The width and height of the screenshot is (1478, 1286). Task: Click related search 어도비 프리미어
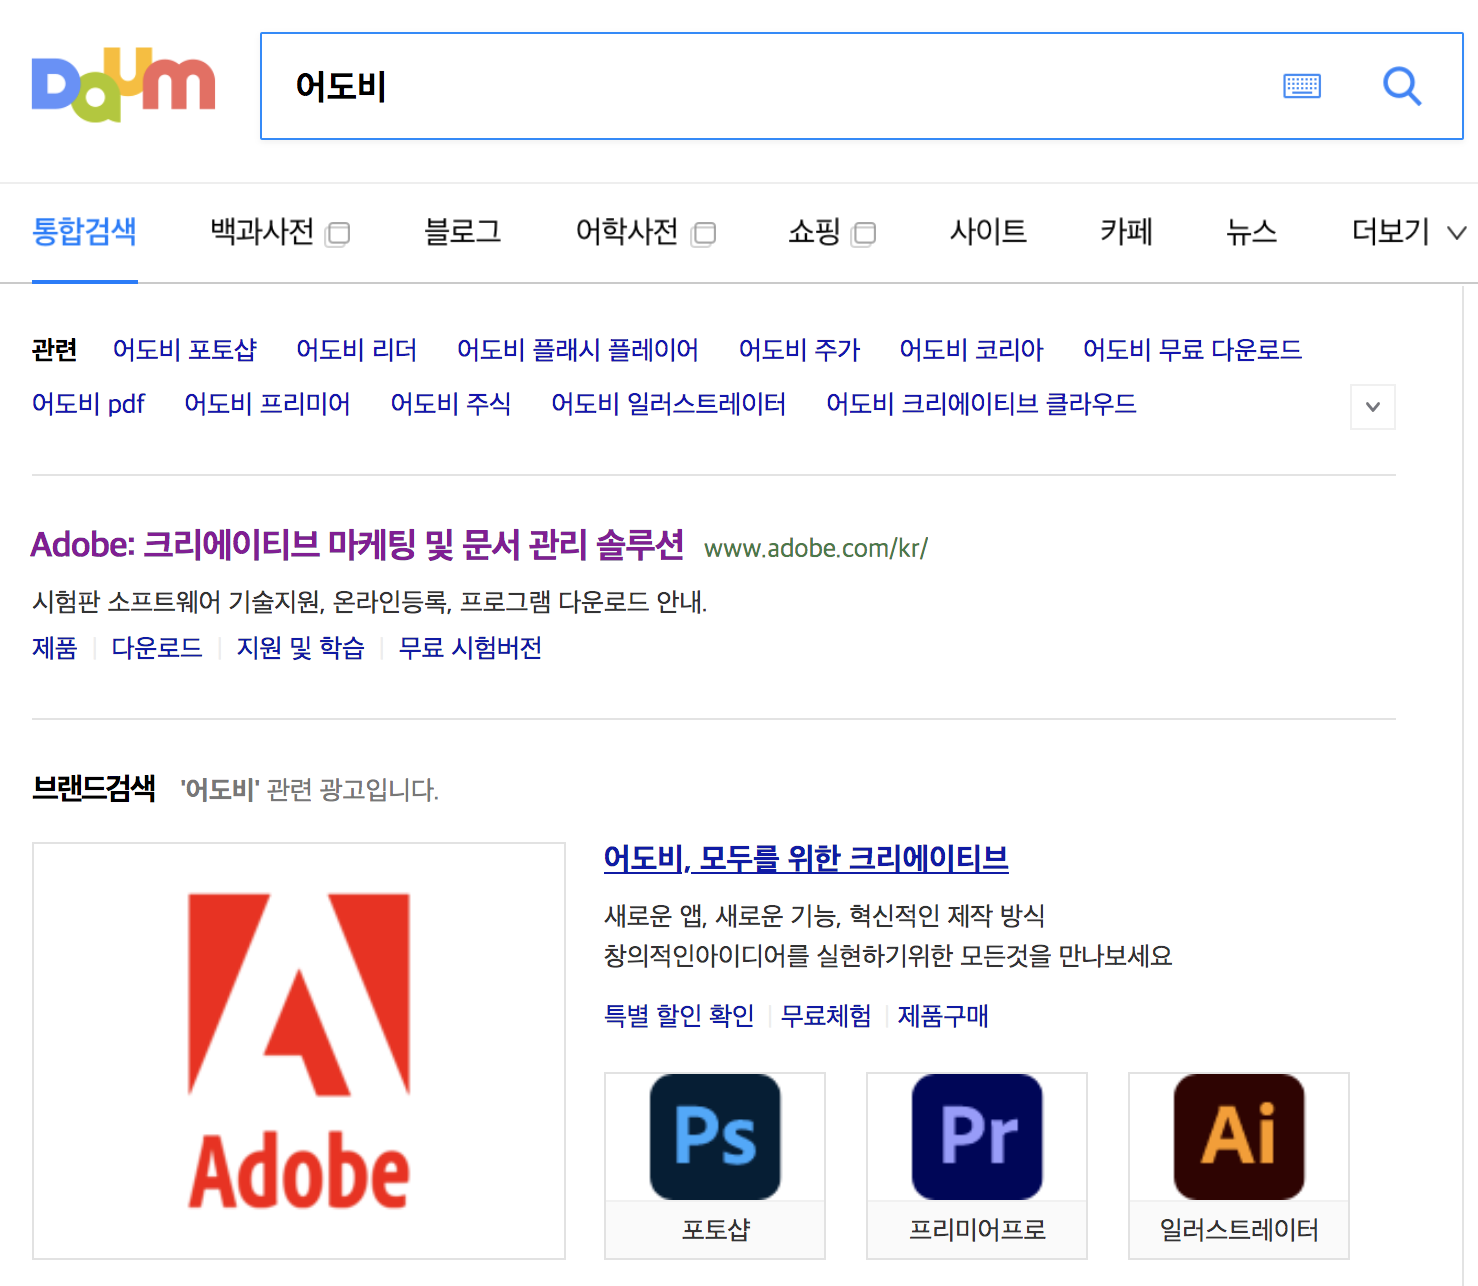[268, 404]
